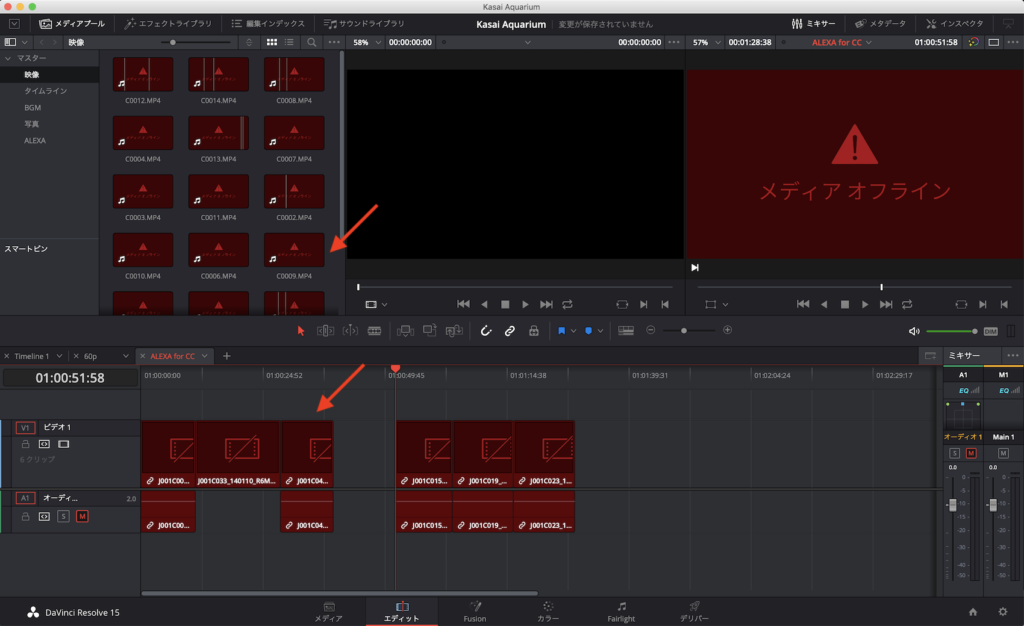Activate the blade edit tool
This screenshot has width=1024, height=626.
click(375, 330)
